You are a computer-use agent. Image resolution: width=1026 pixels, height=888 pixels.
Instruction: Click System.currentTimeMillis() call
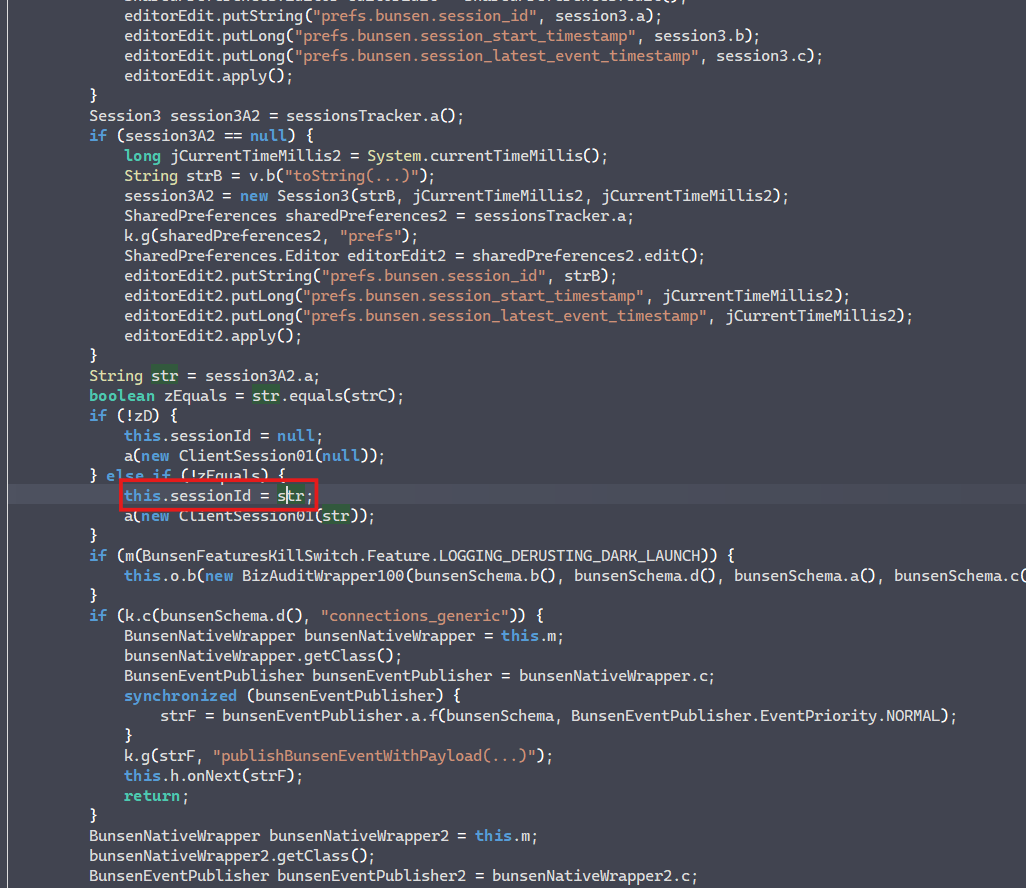click(x=483, y=156)
